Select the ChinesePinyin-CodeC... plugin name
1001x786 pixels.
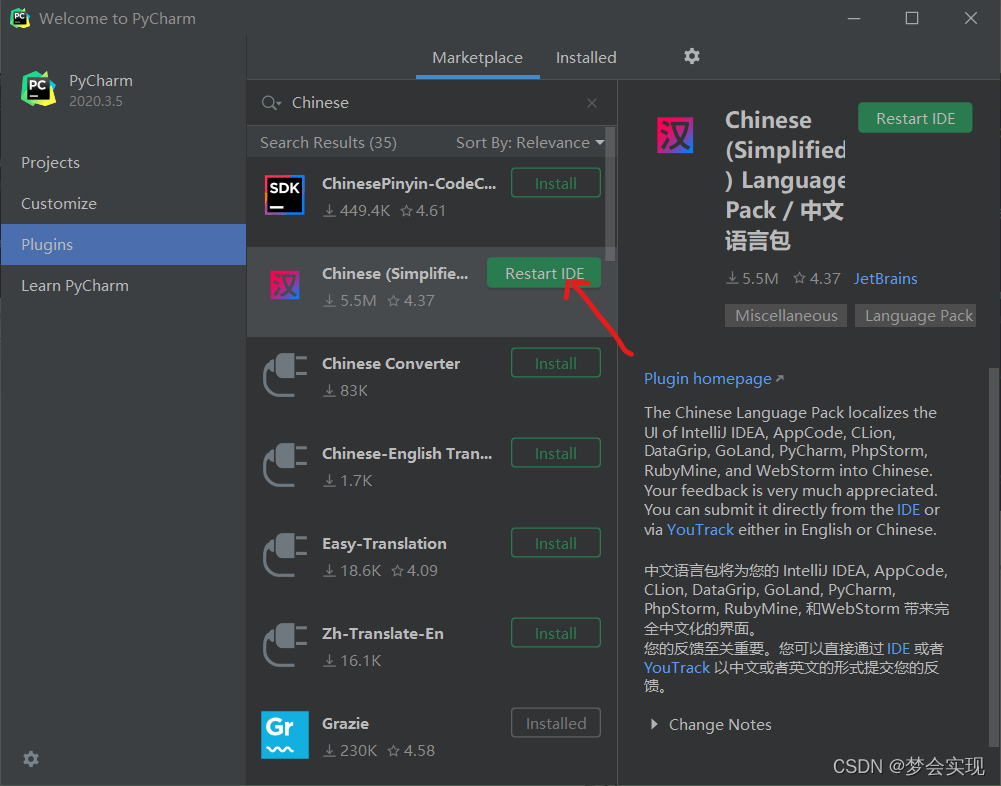pos(409,183)
